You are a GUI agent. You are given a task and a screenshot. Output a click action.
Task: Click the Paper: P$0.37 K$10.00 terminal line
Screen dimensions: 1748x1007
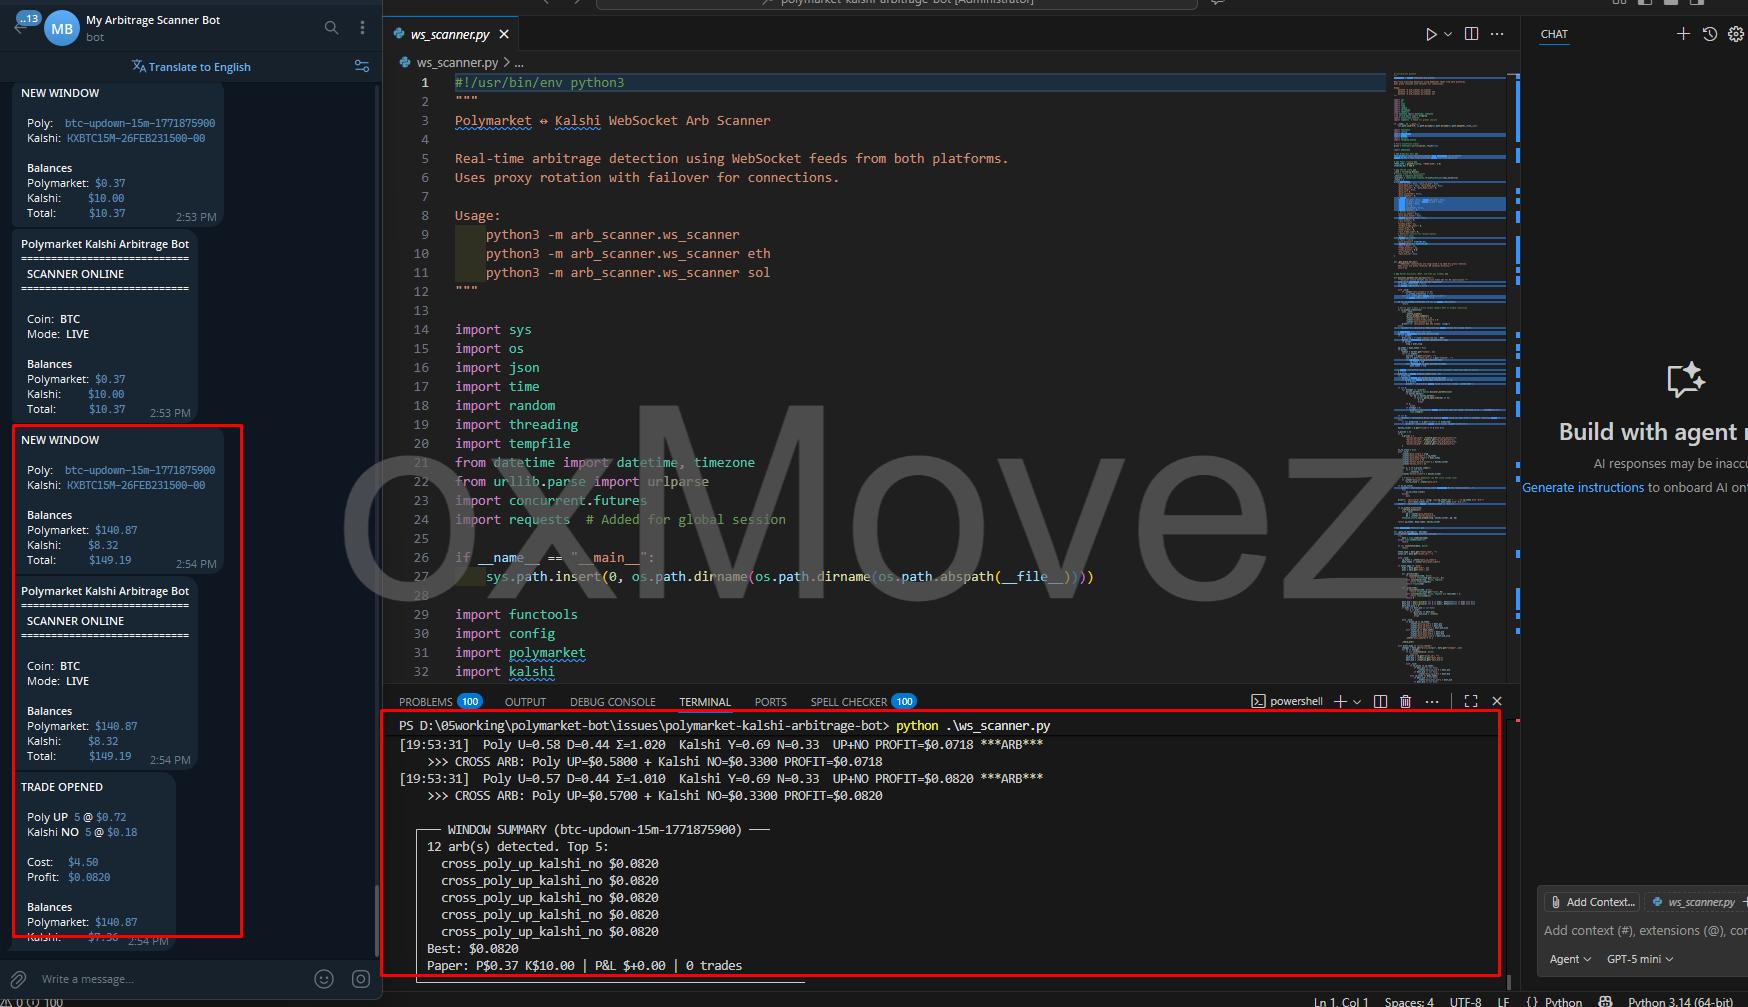pos(584,966)
